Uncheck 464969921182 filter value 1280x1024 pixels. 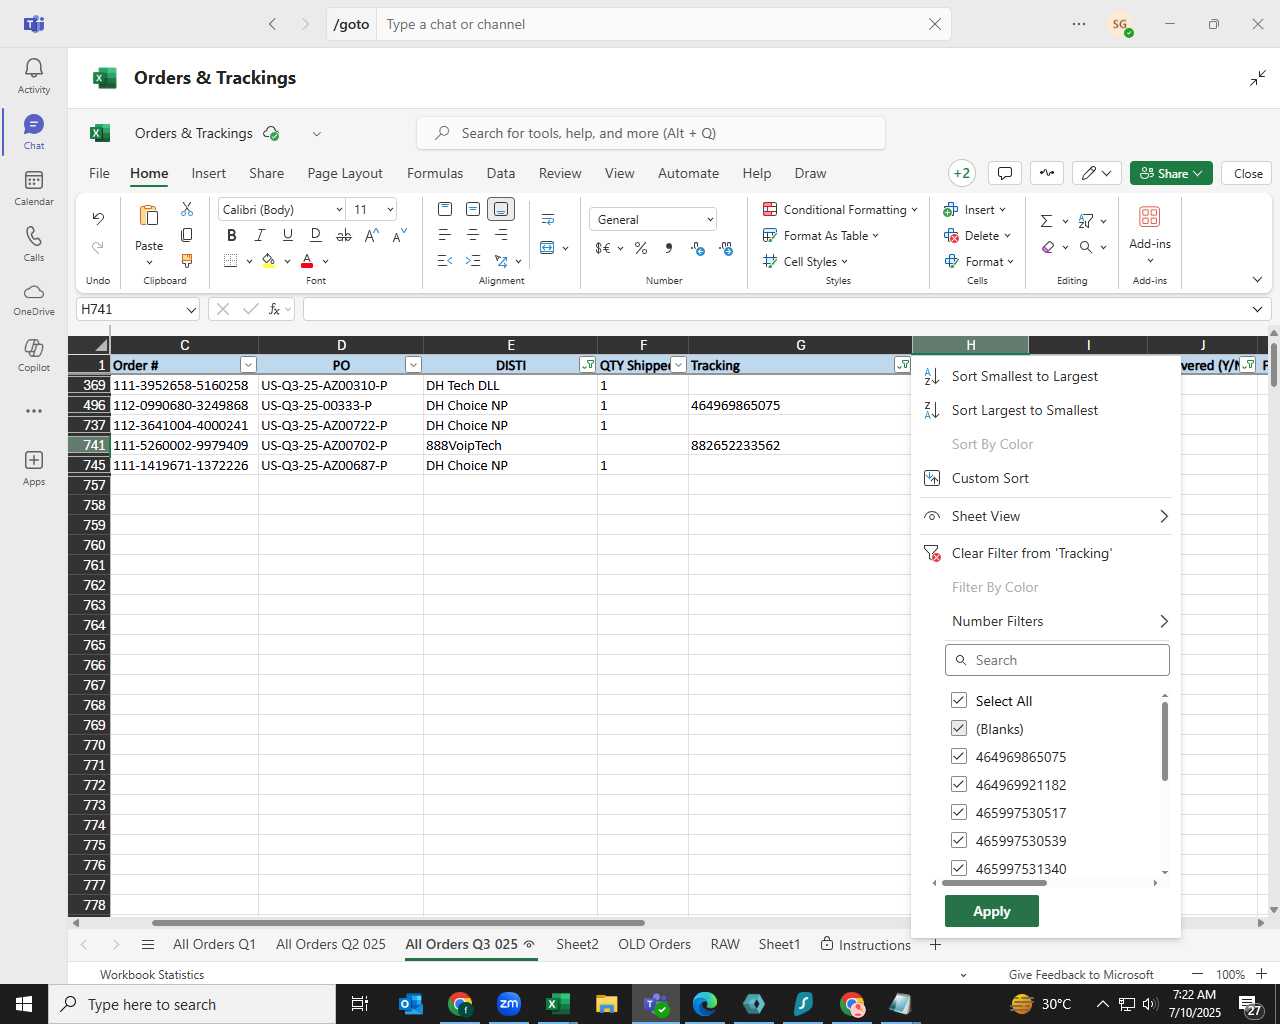(x=959, y=784)
